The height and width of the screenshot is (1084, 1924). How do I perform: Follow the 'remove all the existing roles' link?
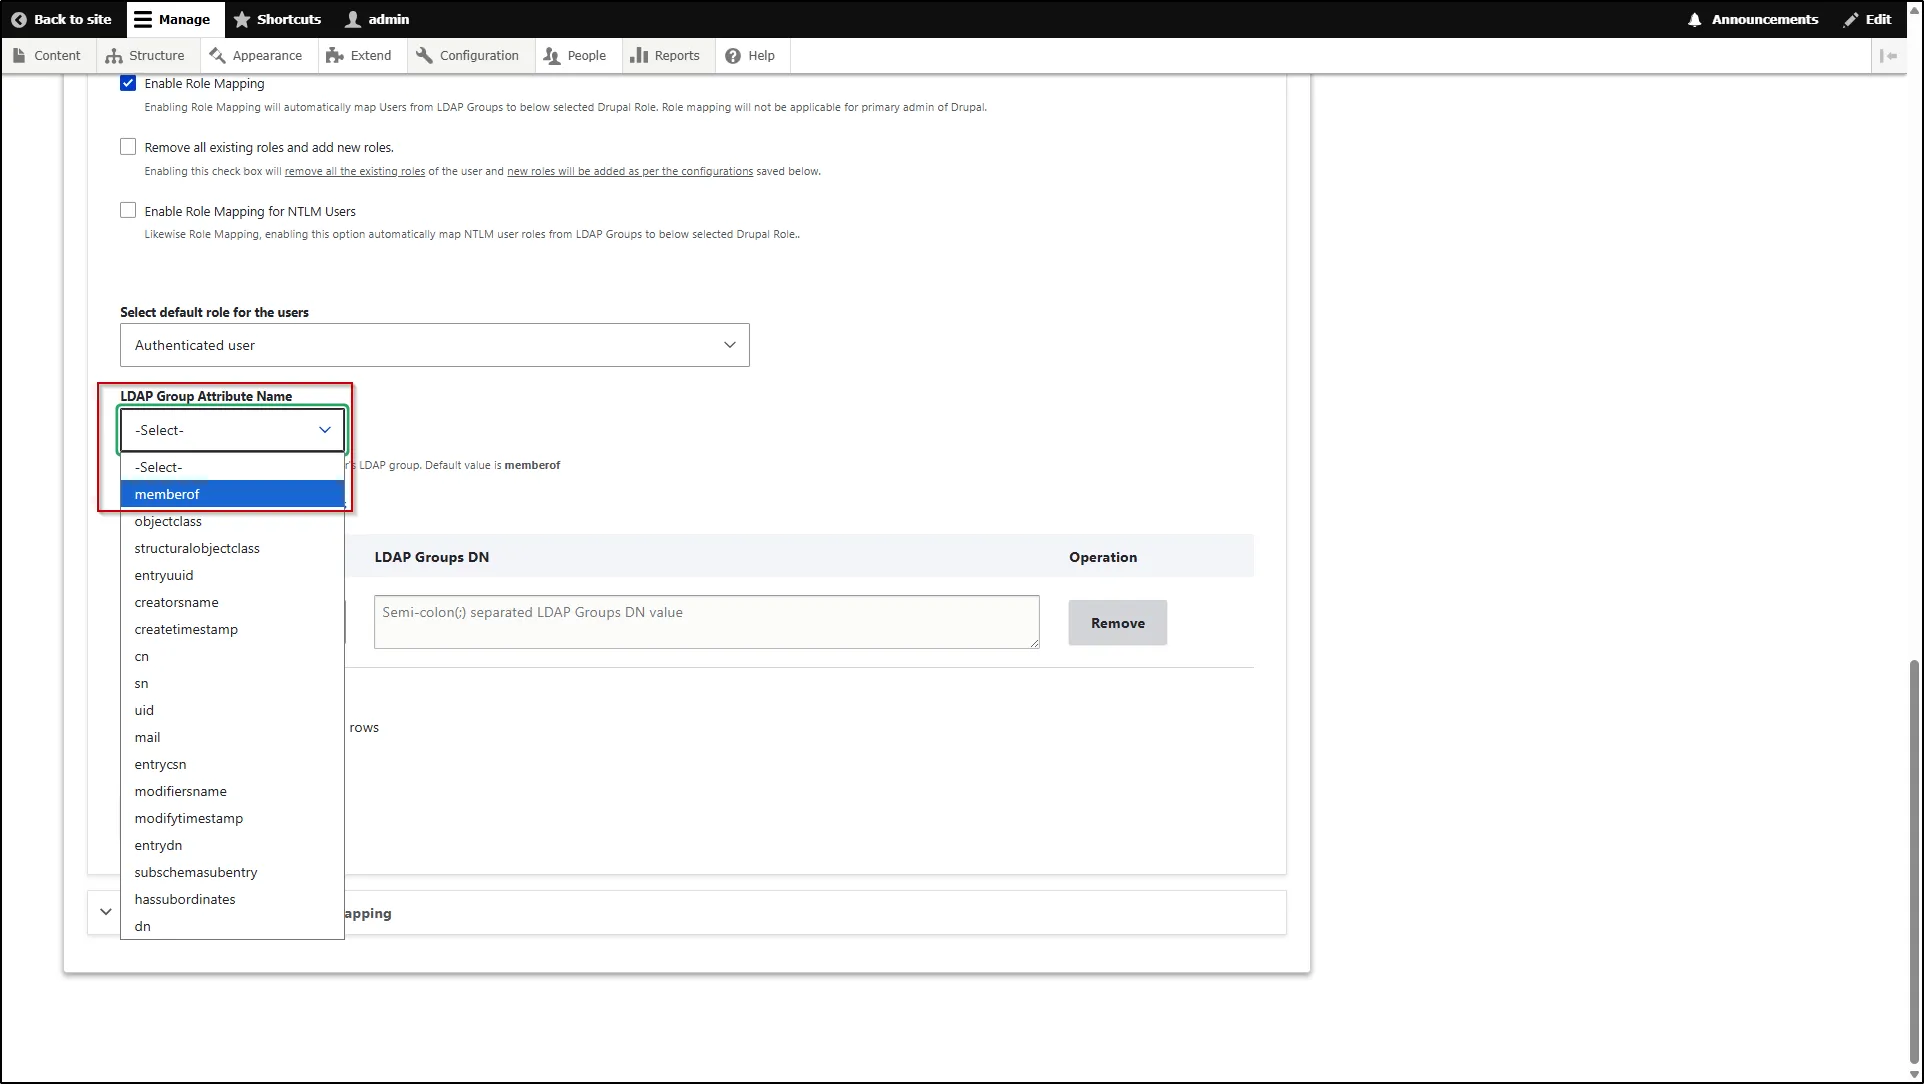pyautogui.click(x=354, y=171)
